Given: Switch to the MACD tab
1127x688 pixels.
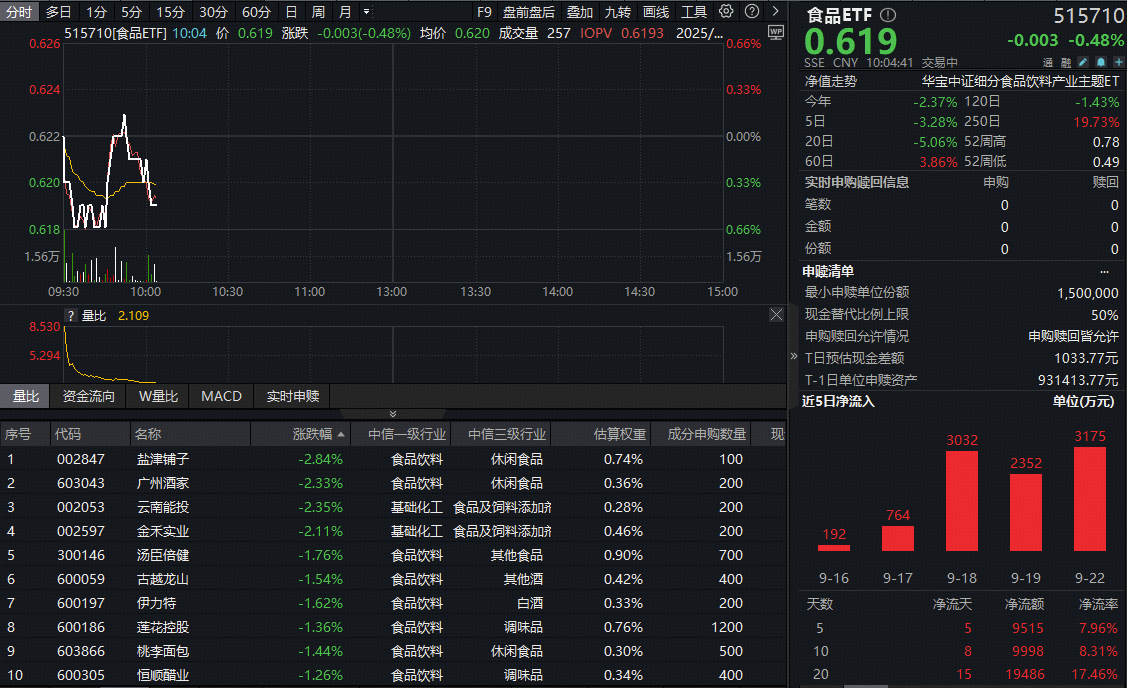Looking at the screenshot, I should (221, 396).
